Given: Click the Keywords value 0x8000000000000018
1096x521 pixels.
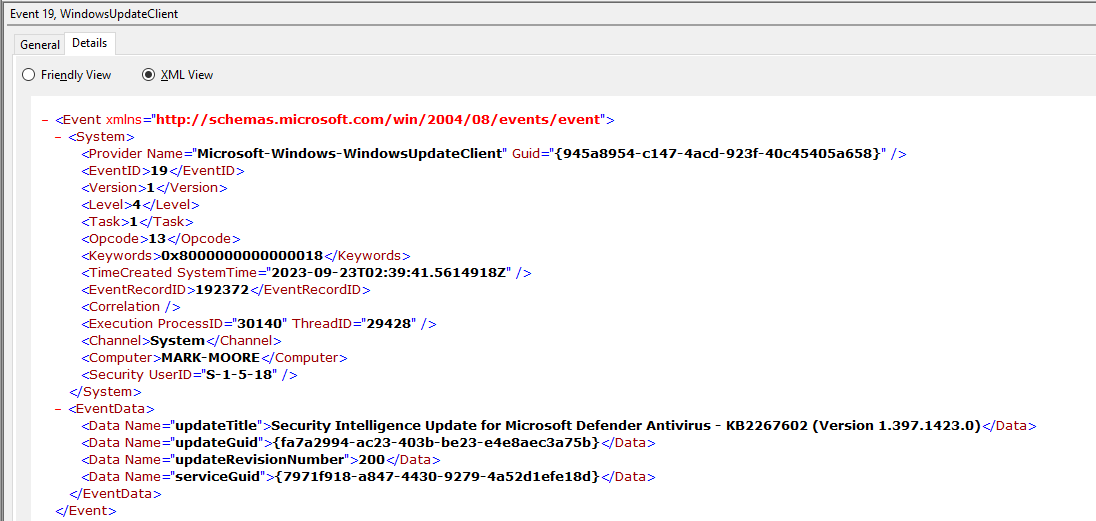Looking at the screenshot, I should click(x=242, y=256).
